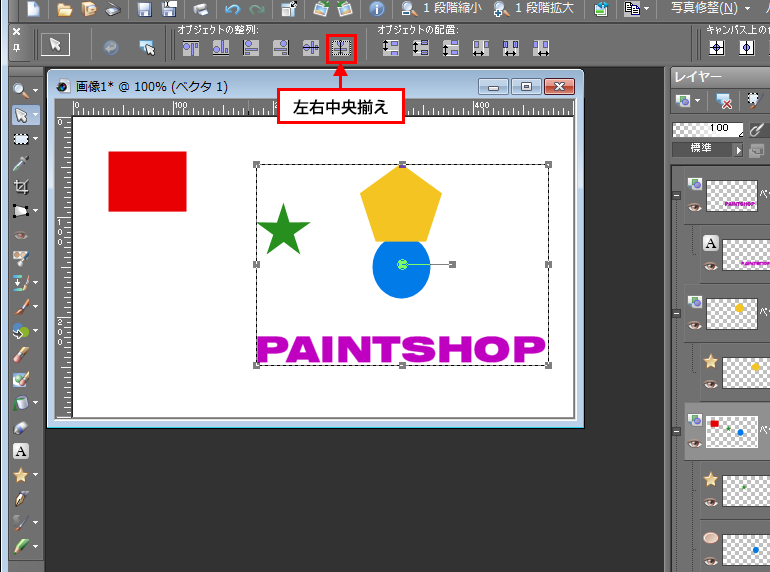Click the Save floppy disk icon
Viewport: 770px width, 572px height.
coord(144,9)
